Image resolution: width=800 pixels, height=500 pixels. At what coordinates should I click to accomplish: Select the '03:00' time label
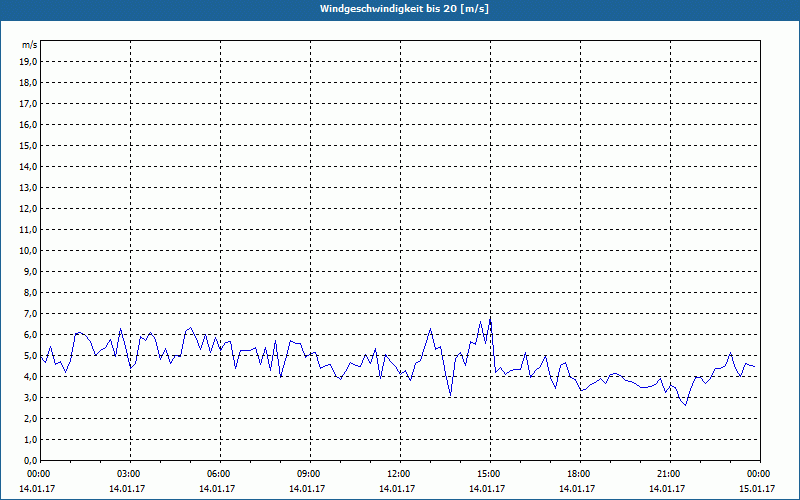129,474
